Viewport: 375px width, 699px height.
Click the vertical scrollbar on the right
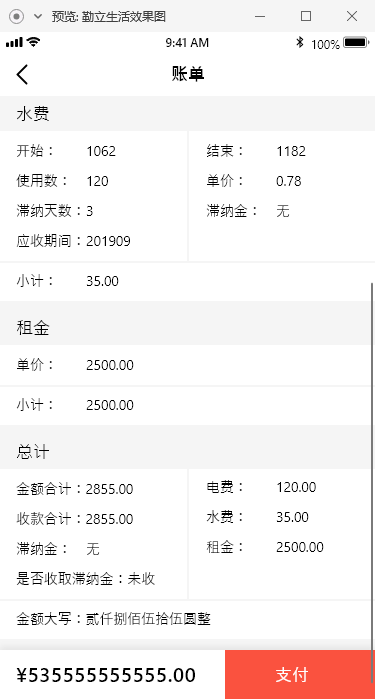coord(371,483)
